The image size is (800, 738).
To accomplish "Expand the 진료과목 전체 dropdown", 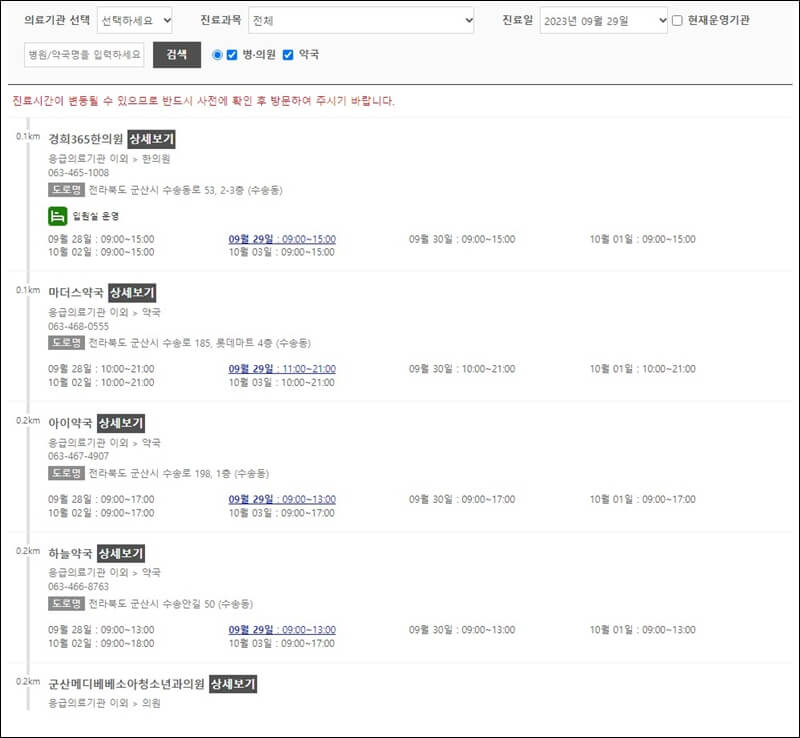I will [361, 20].
